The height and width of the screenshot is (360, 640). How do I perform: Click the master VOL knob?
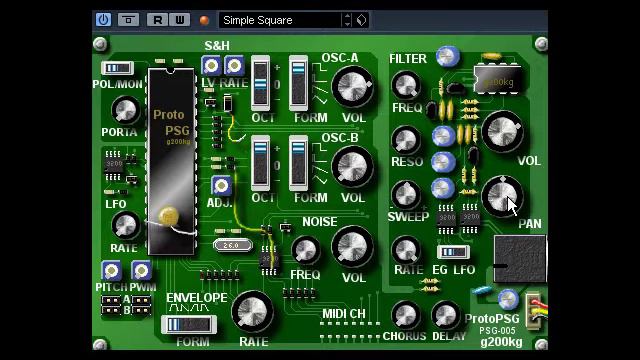[x=502, y=132]
